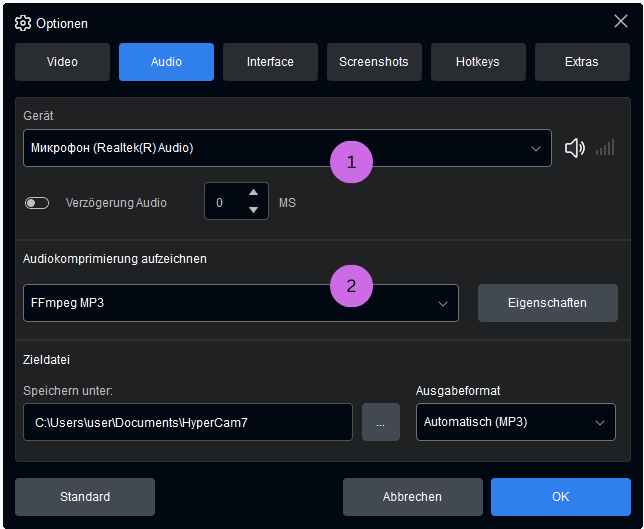The image size is (644, 529).
Task: Confirm settings with the OK button
Action: 560,496
